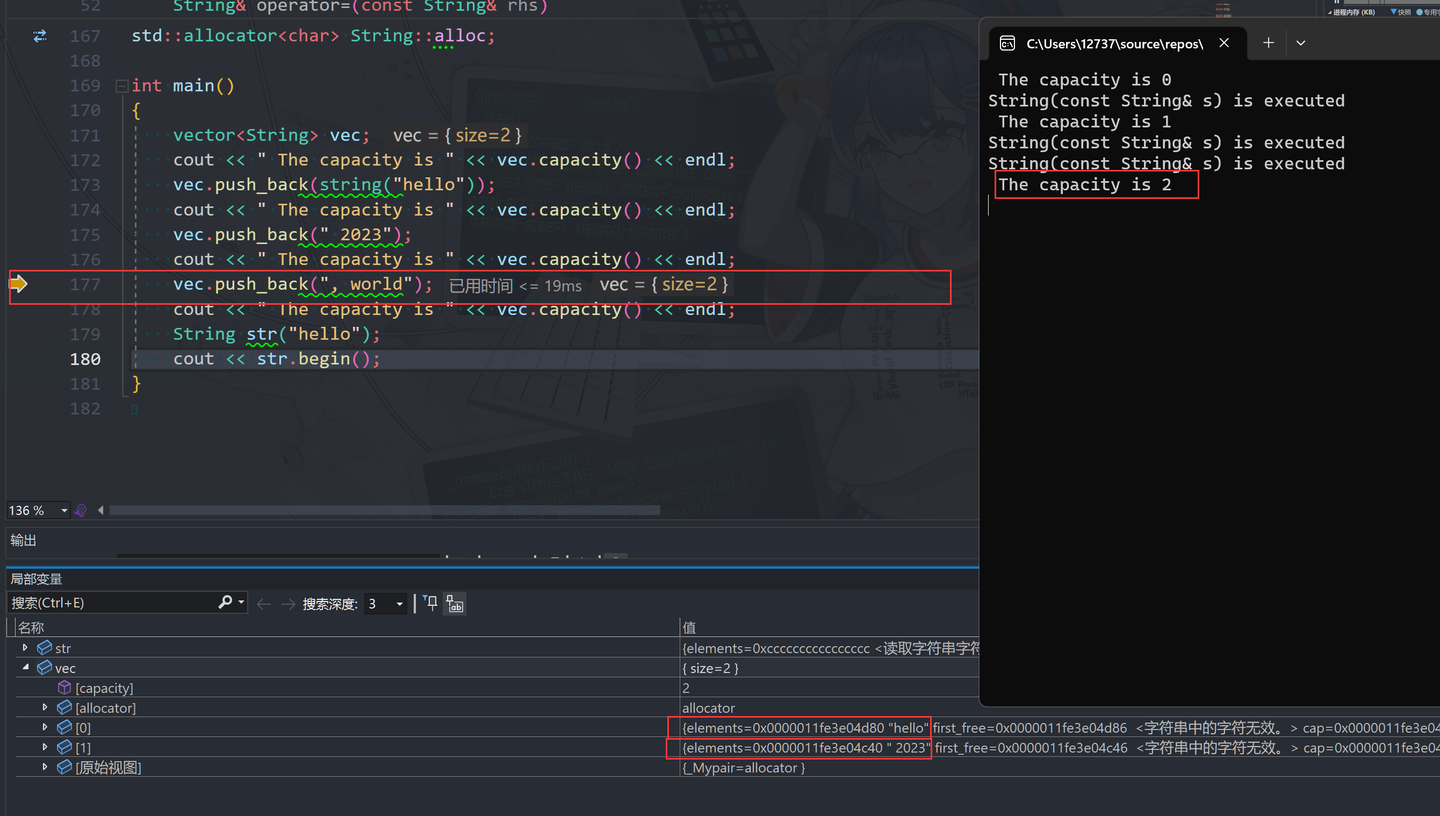Click the 输出 output panel title
Screen dimensions: 1440x816
click(x=23, y=540)
